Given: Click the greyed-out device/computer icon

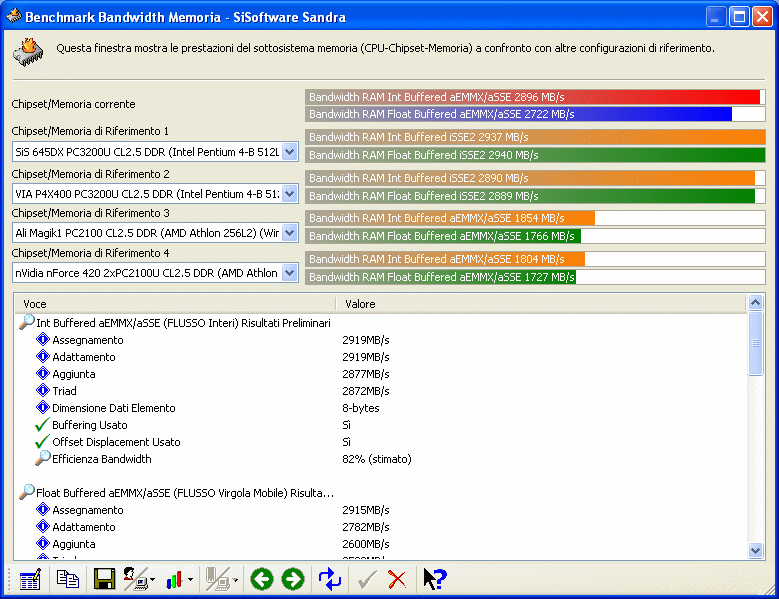Looking at the screenshot, I should pyautogui.click(x=217, y=579).
